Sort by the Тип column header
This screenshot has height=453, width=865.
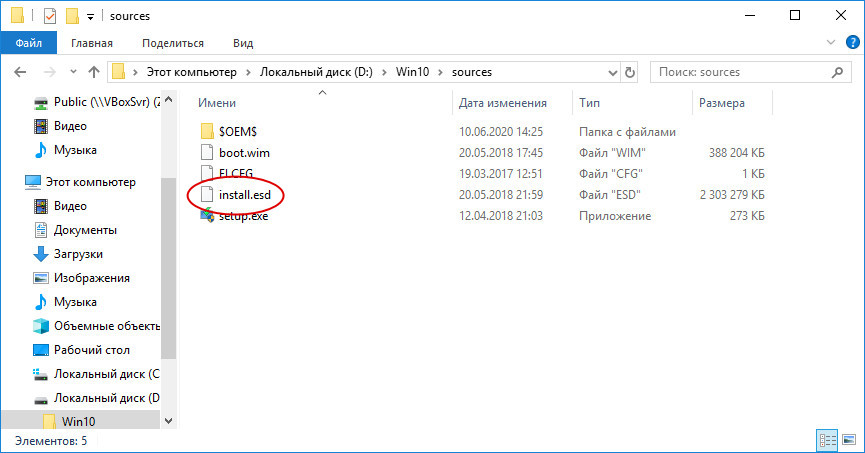pos(589,103)
